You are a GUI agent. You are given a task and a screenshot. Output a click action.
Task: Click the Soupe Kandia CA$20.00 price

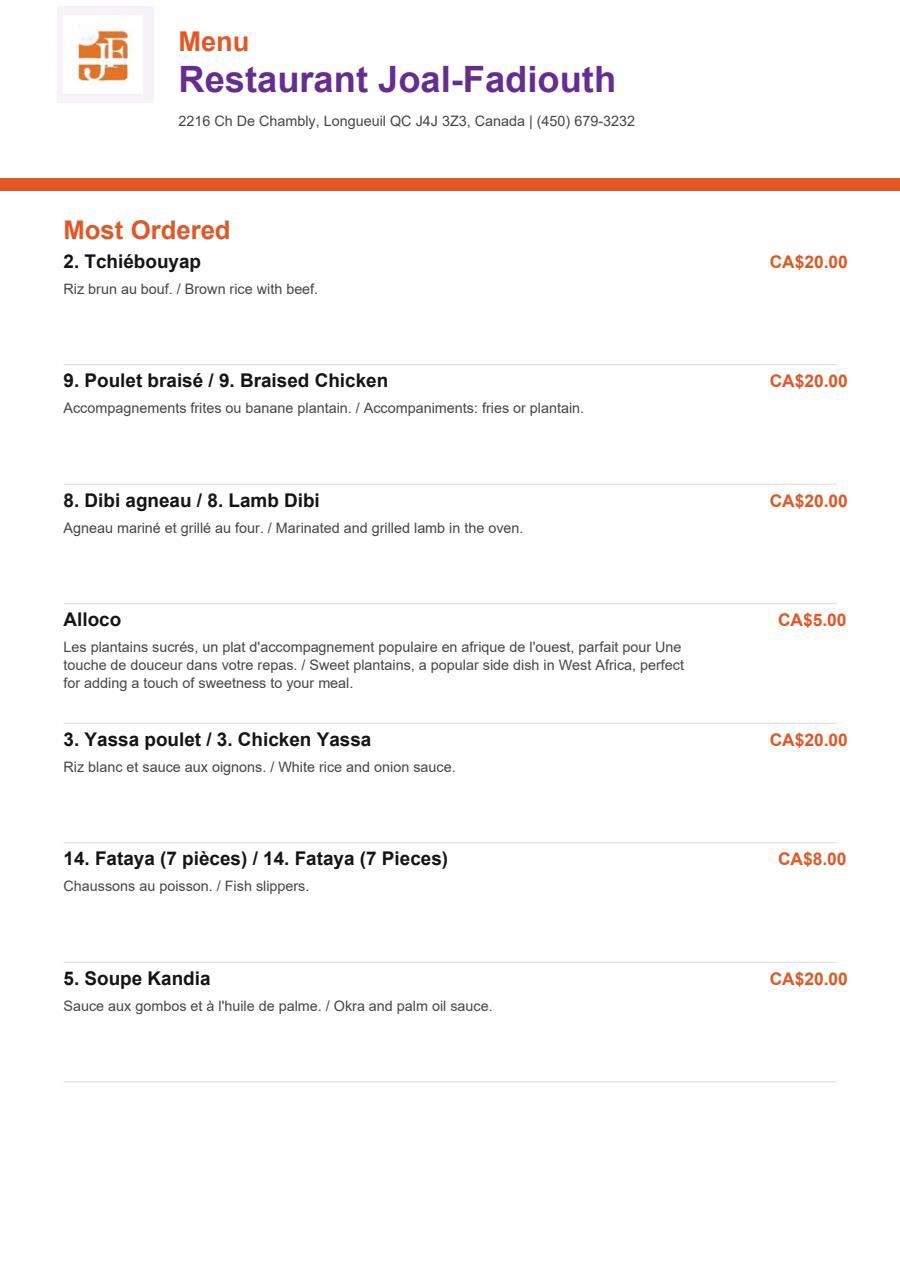point(808,979)
